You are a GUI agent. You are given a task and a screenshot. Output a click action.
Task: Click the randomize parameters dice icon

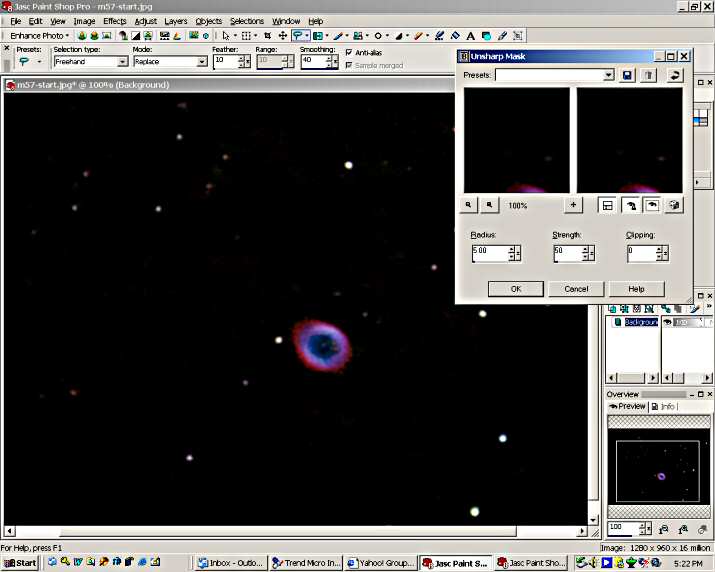675,205
